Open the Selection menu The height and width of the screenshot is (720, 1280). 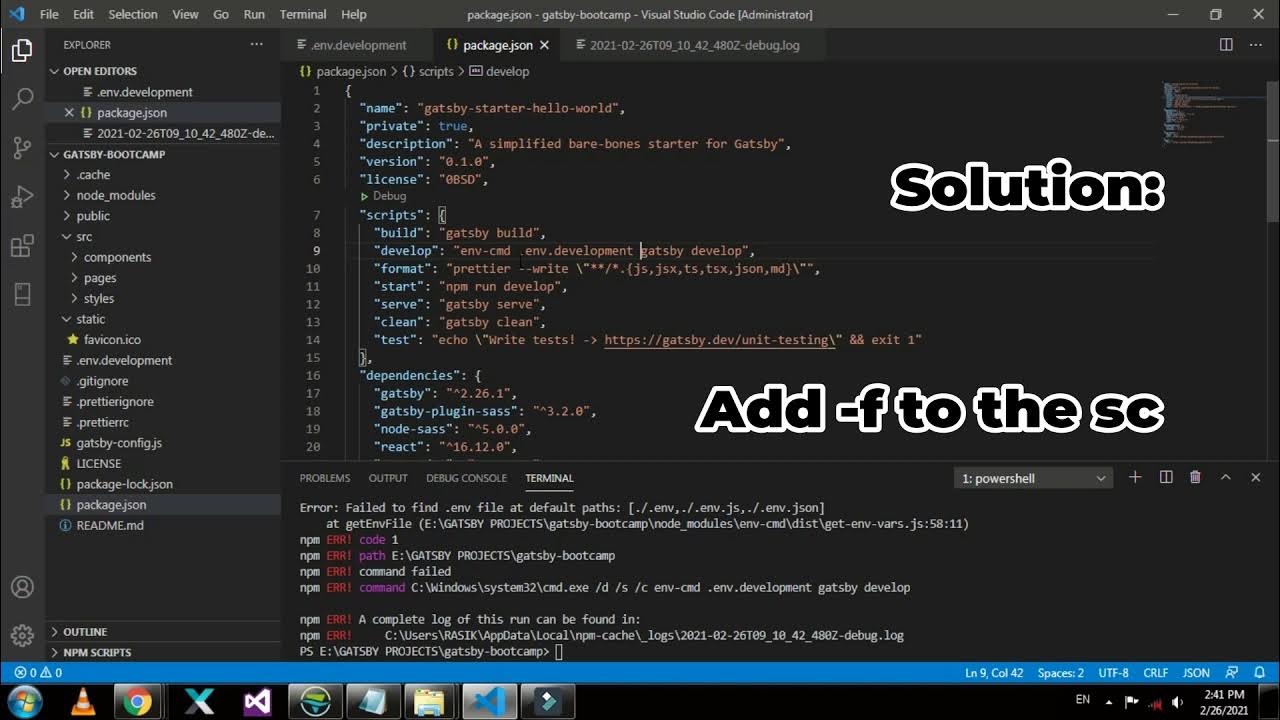(133, 14)
